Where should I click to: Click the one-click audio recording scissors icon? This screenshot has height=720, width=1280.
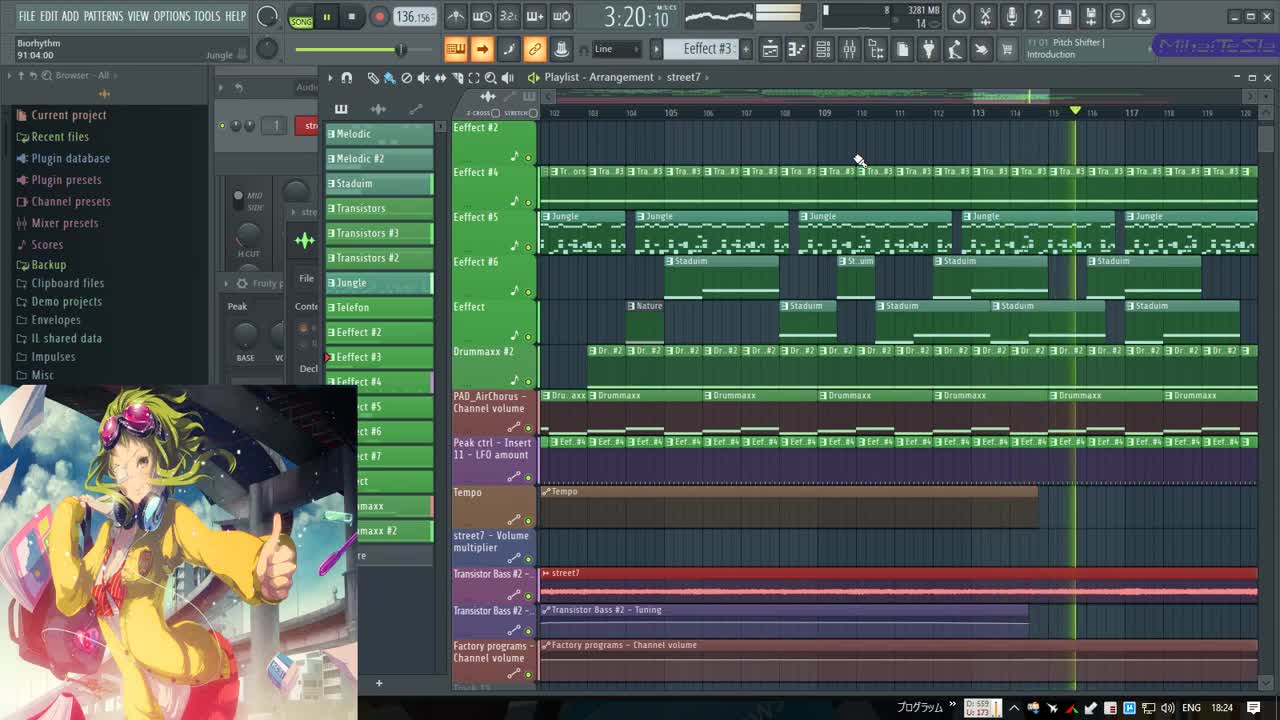985,16
